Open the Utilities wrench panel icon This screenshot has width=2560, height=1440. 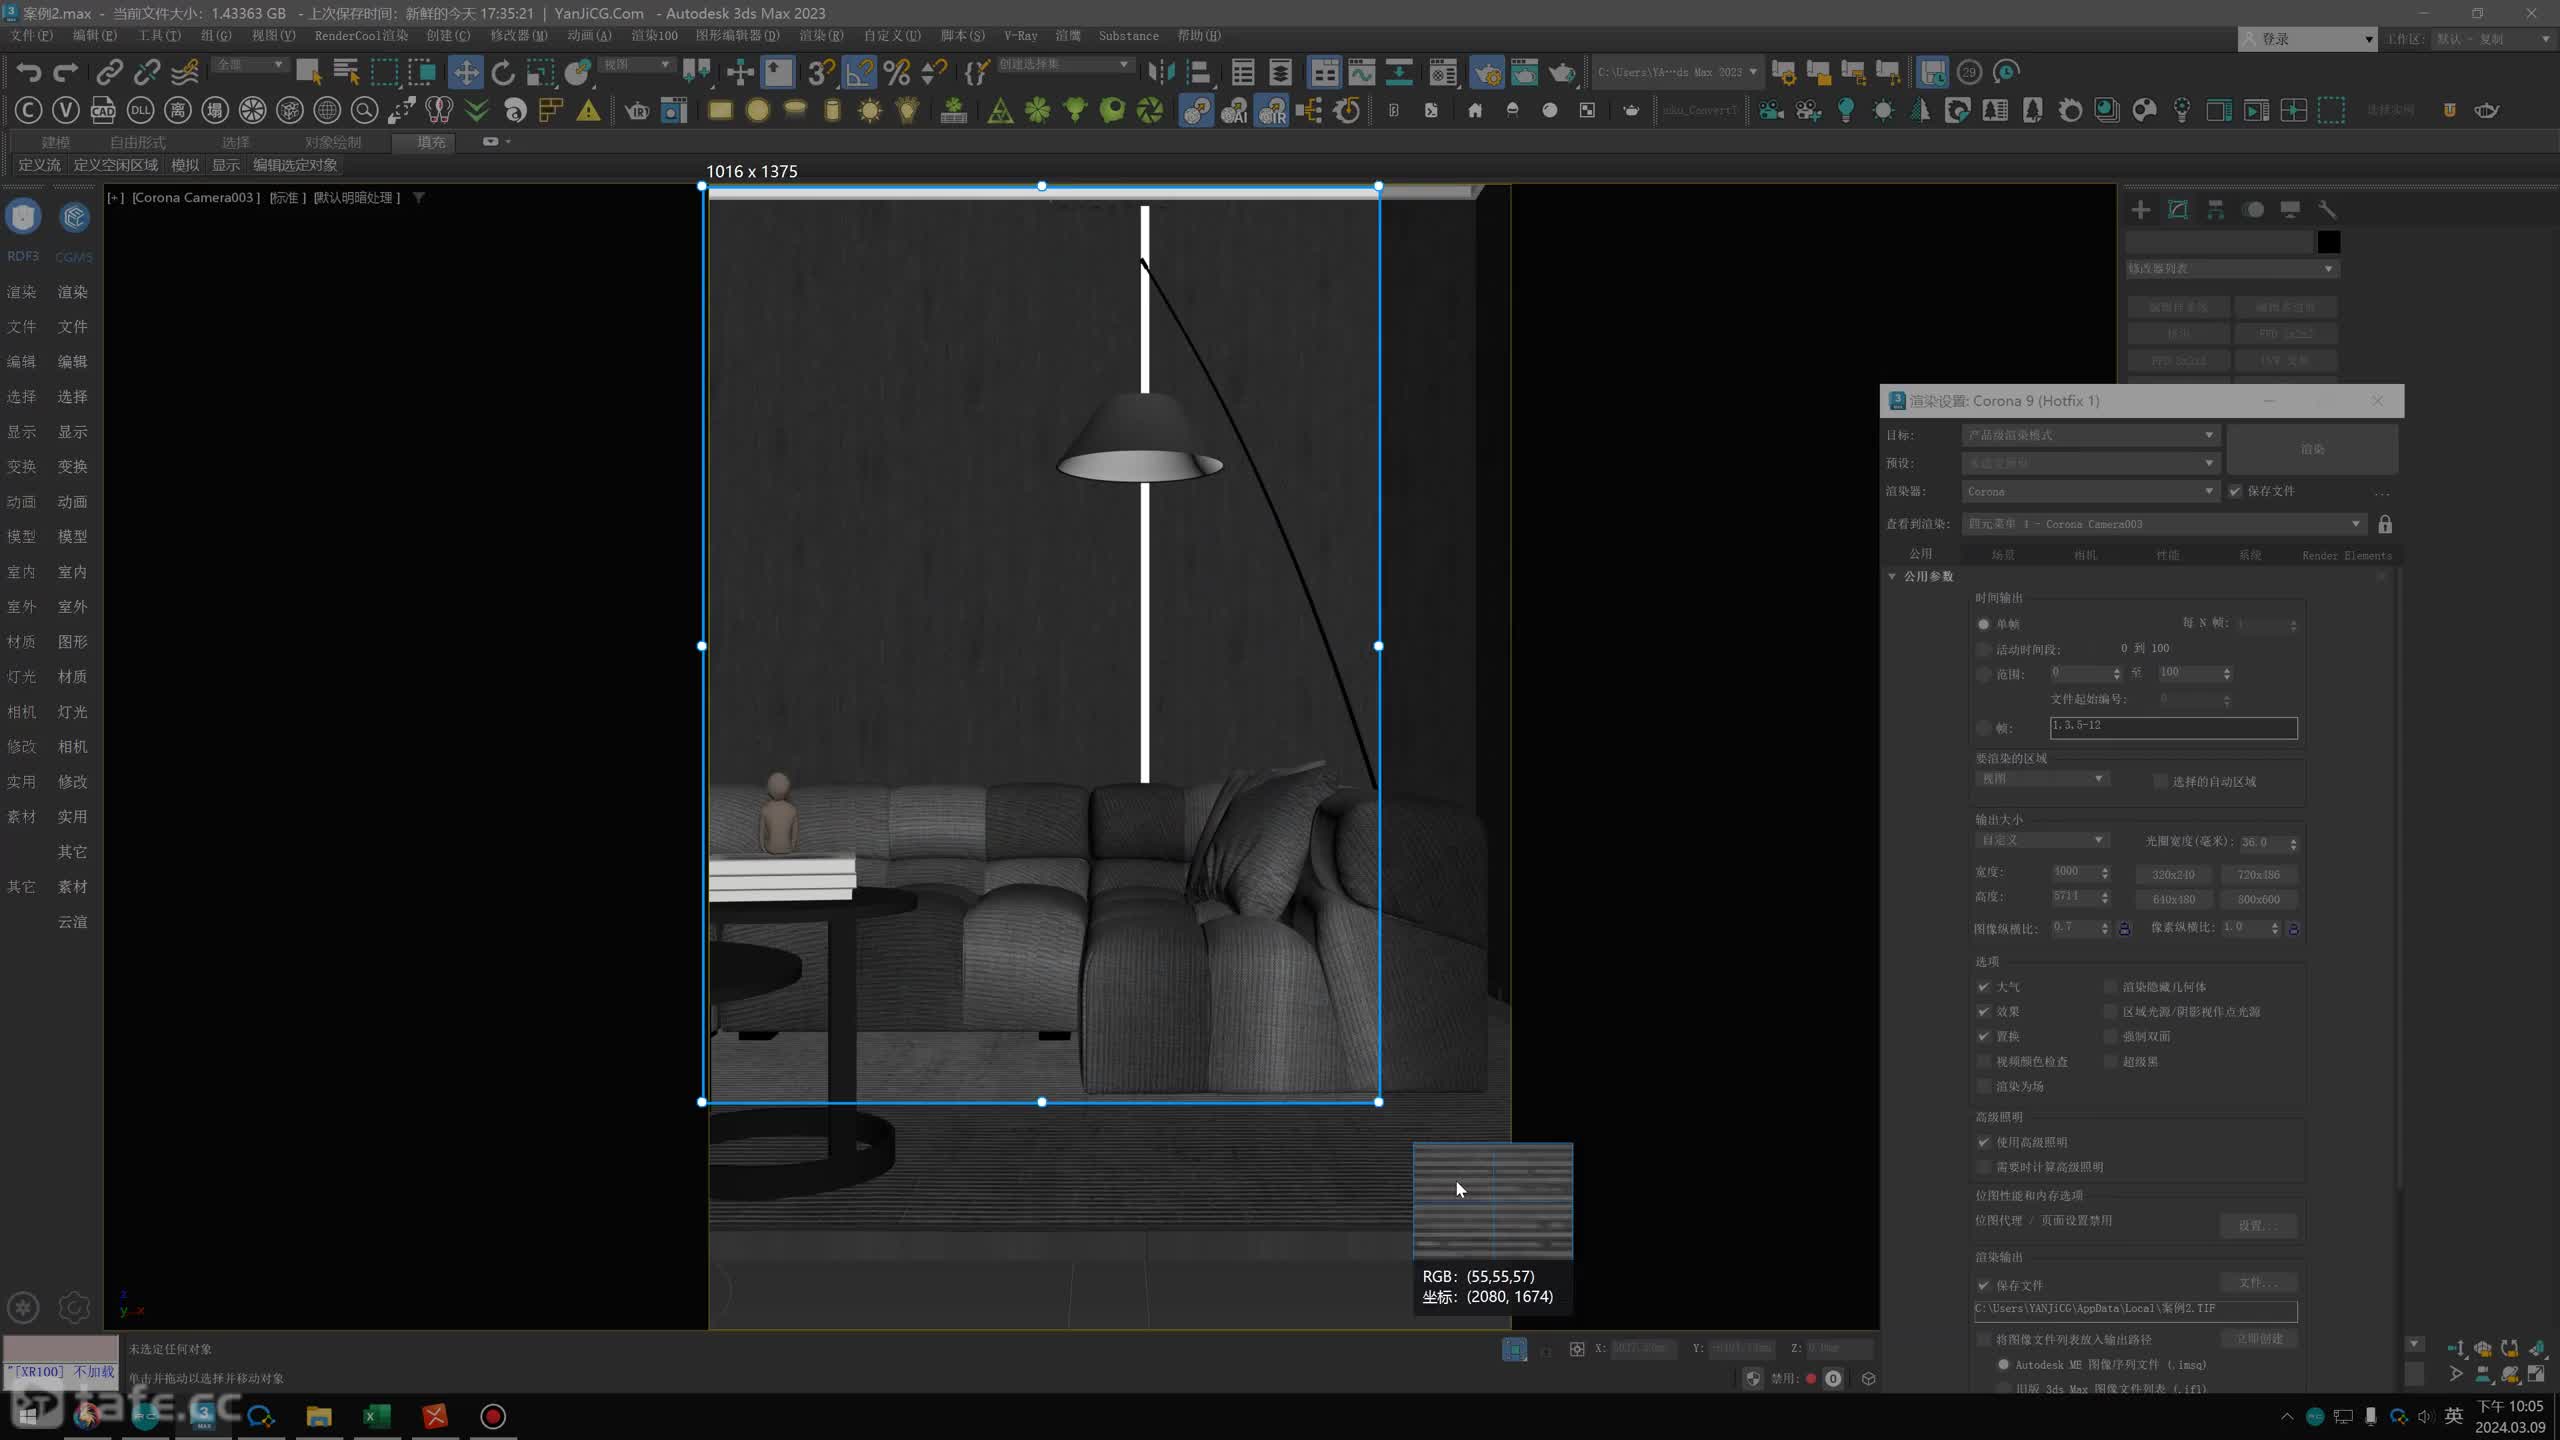(2327, 209)
